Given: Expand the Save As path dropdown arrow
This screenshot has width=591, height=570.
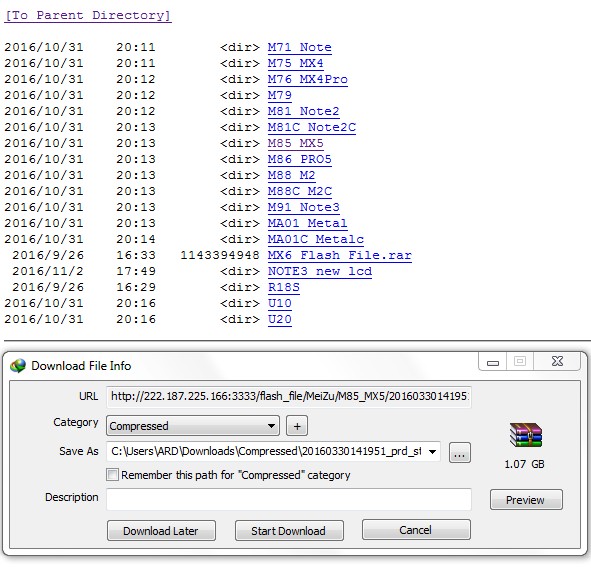Looking at the screenshot, I should pyautogui.click(x=432, y=452).
